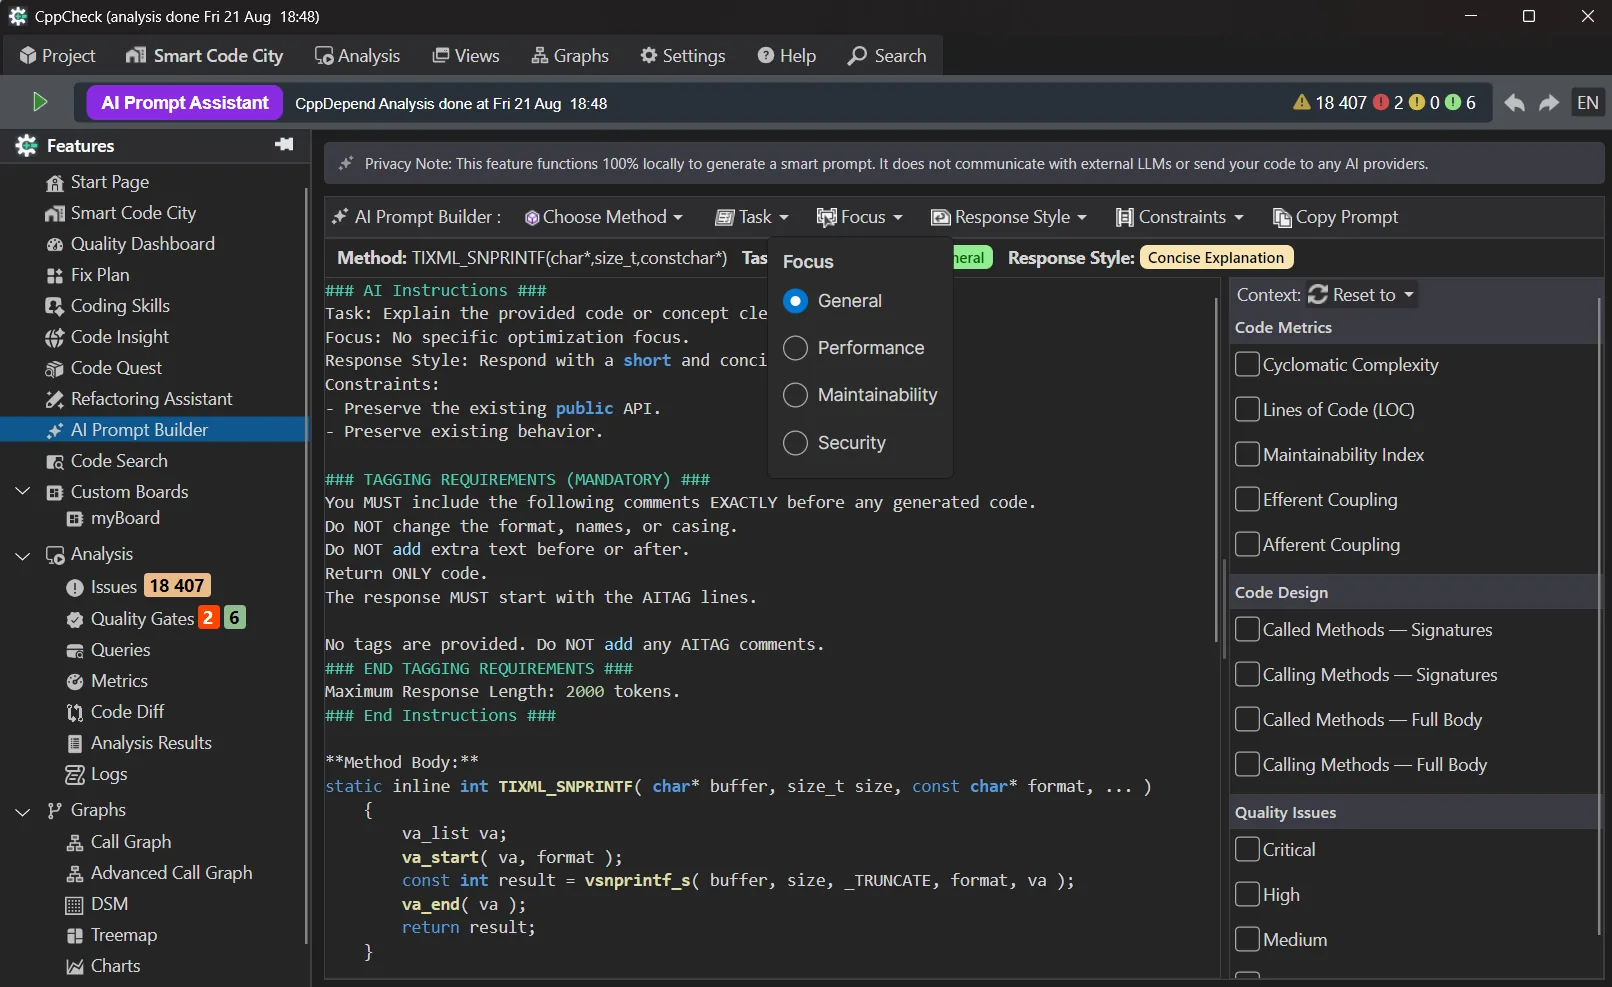Check Called Methods — Signatures

click(x=1247, y=629)
